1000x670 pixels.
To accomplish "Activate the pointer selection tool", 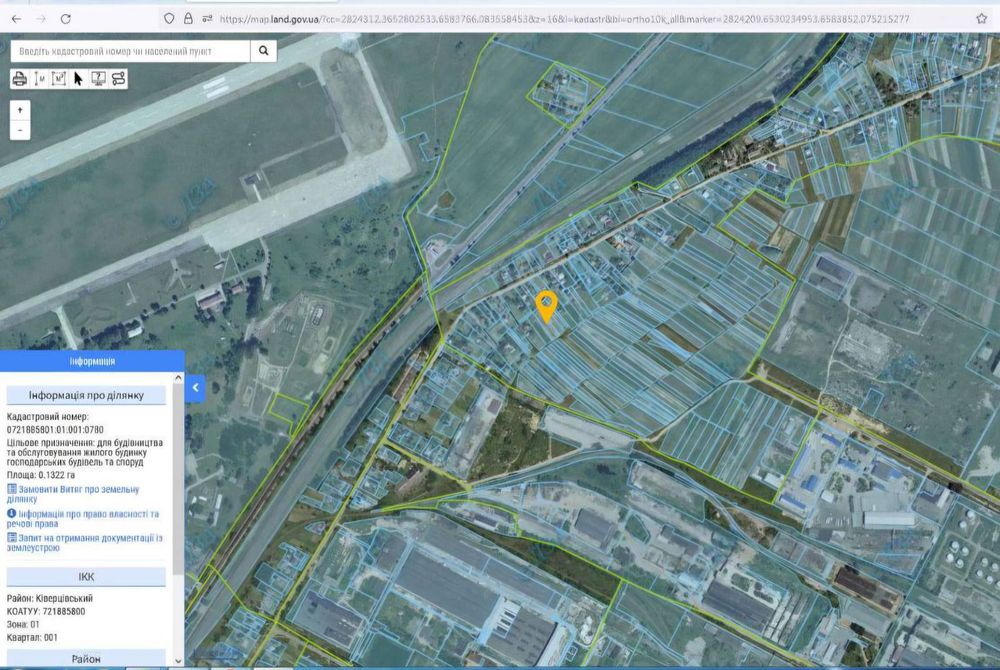I will [x=78, y=78].
